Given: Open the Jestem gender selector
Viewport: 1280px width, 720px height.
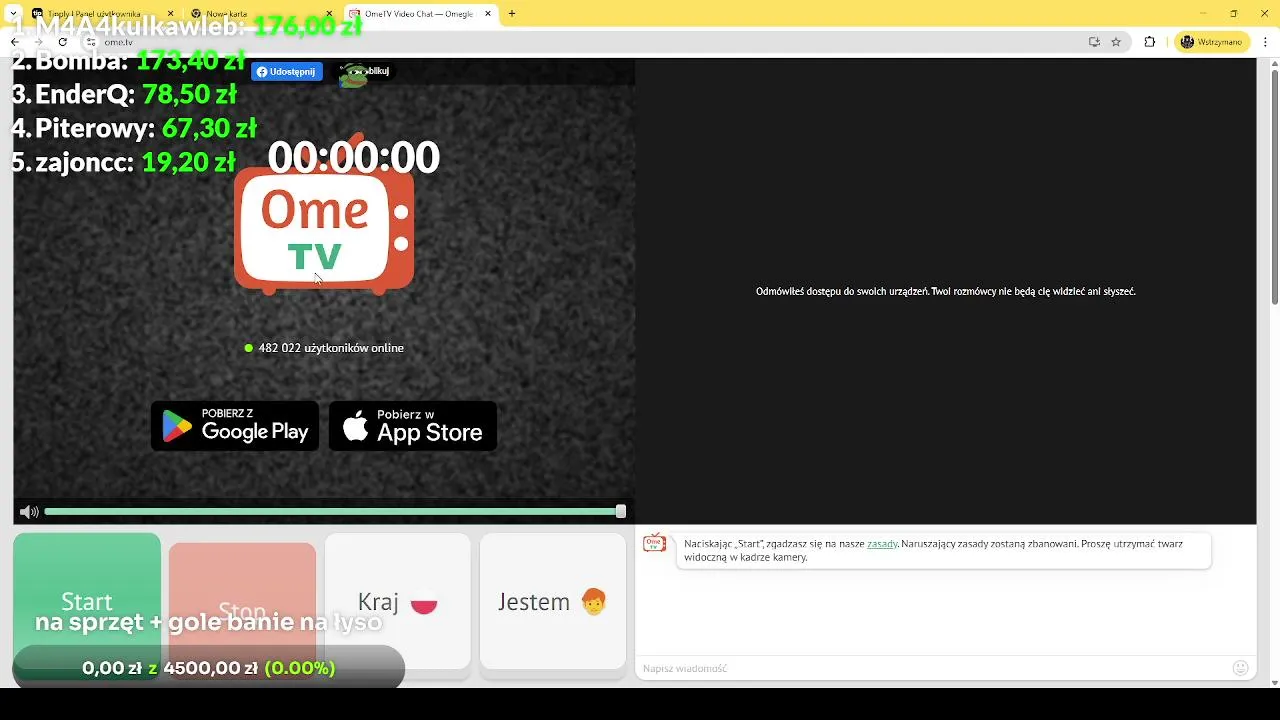Looking at the screenshot, I should click(x=553, y=602).
